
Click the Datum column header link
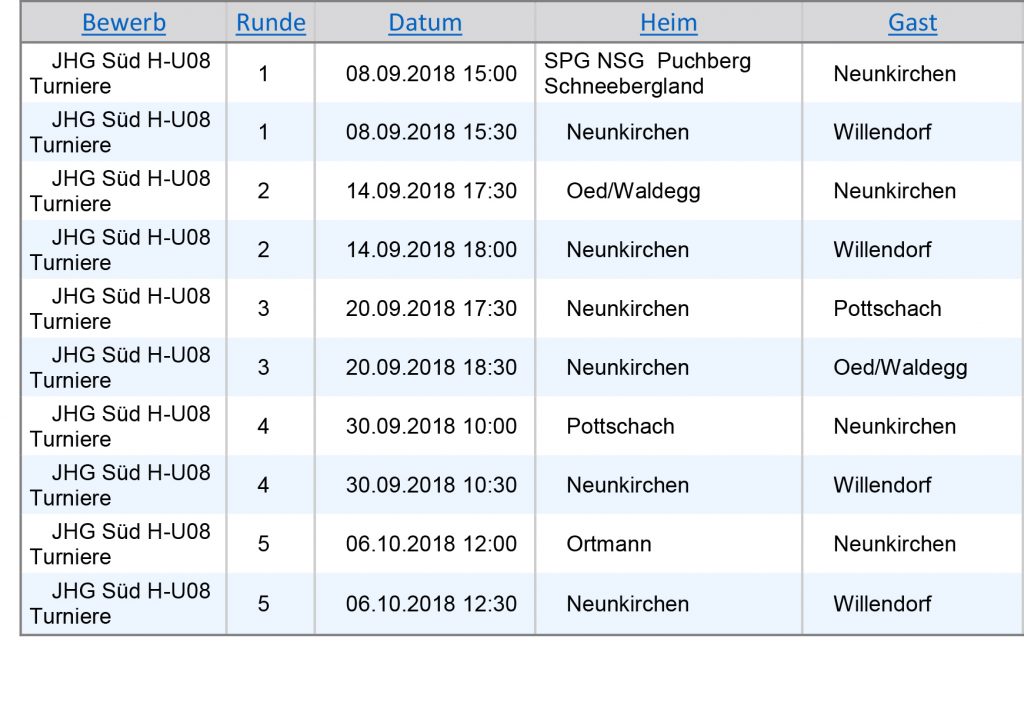click(424, 23)
